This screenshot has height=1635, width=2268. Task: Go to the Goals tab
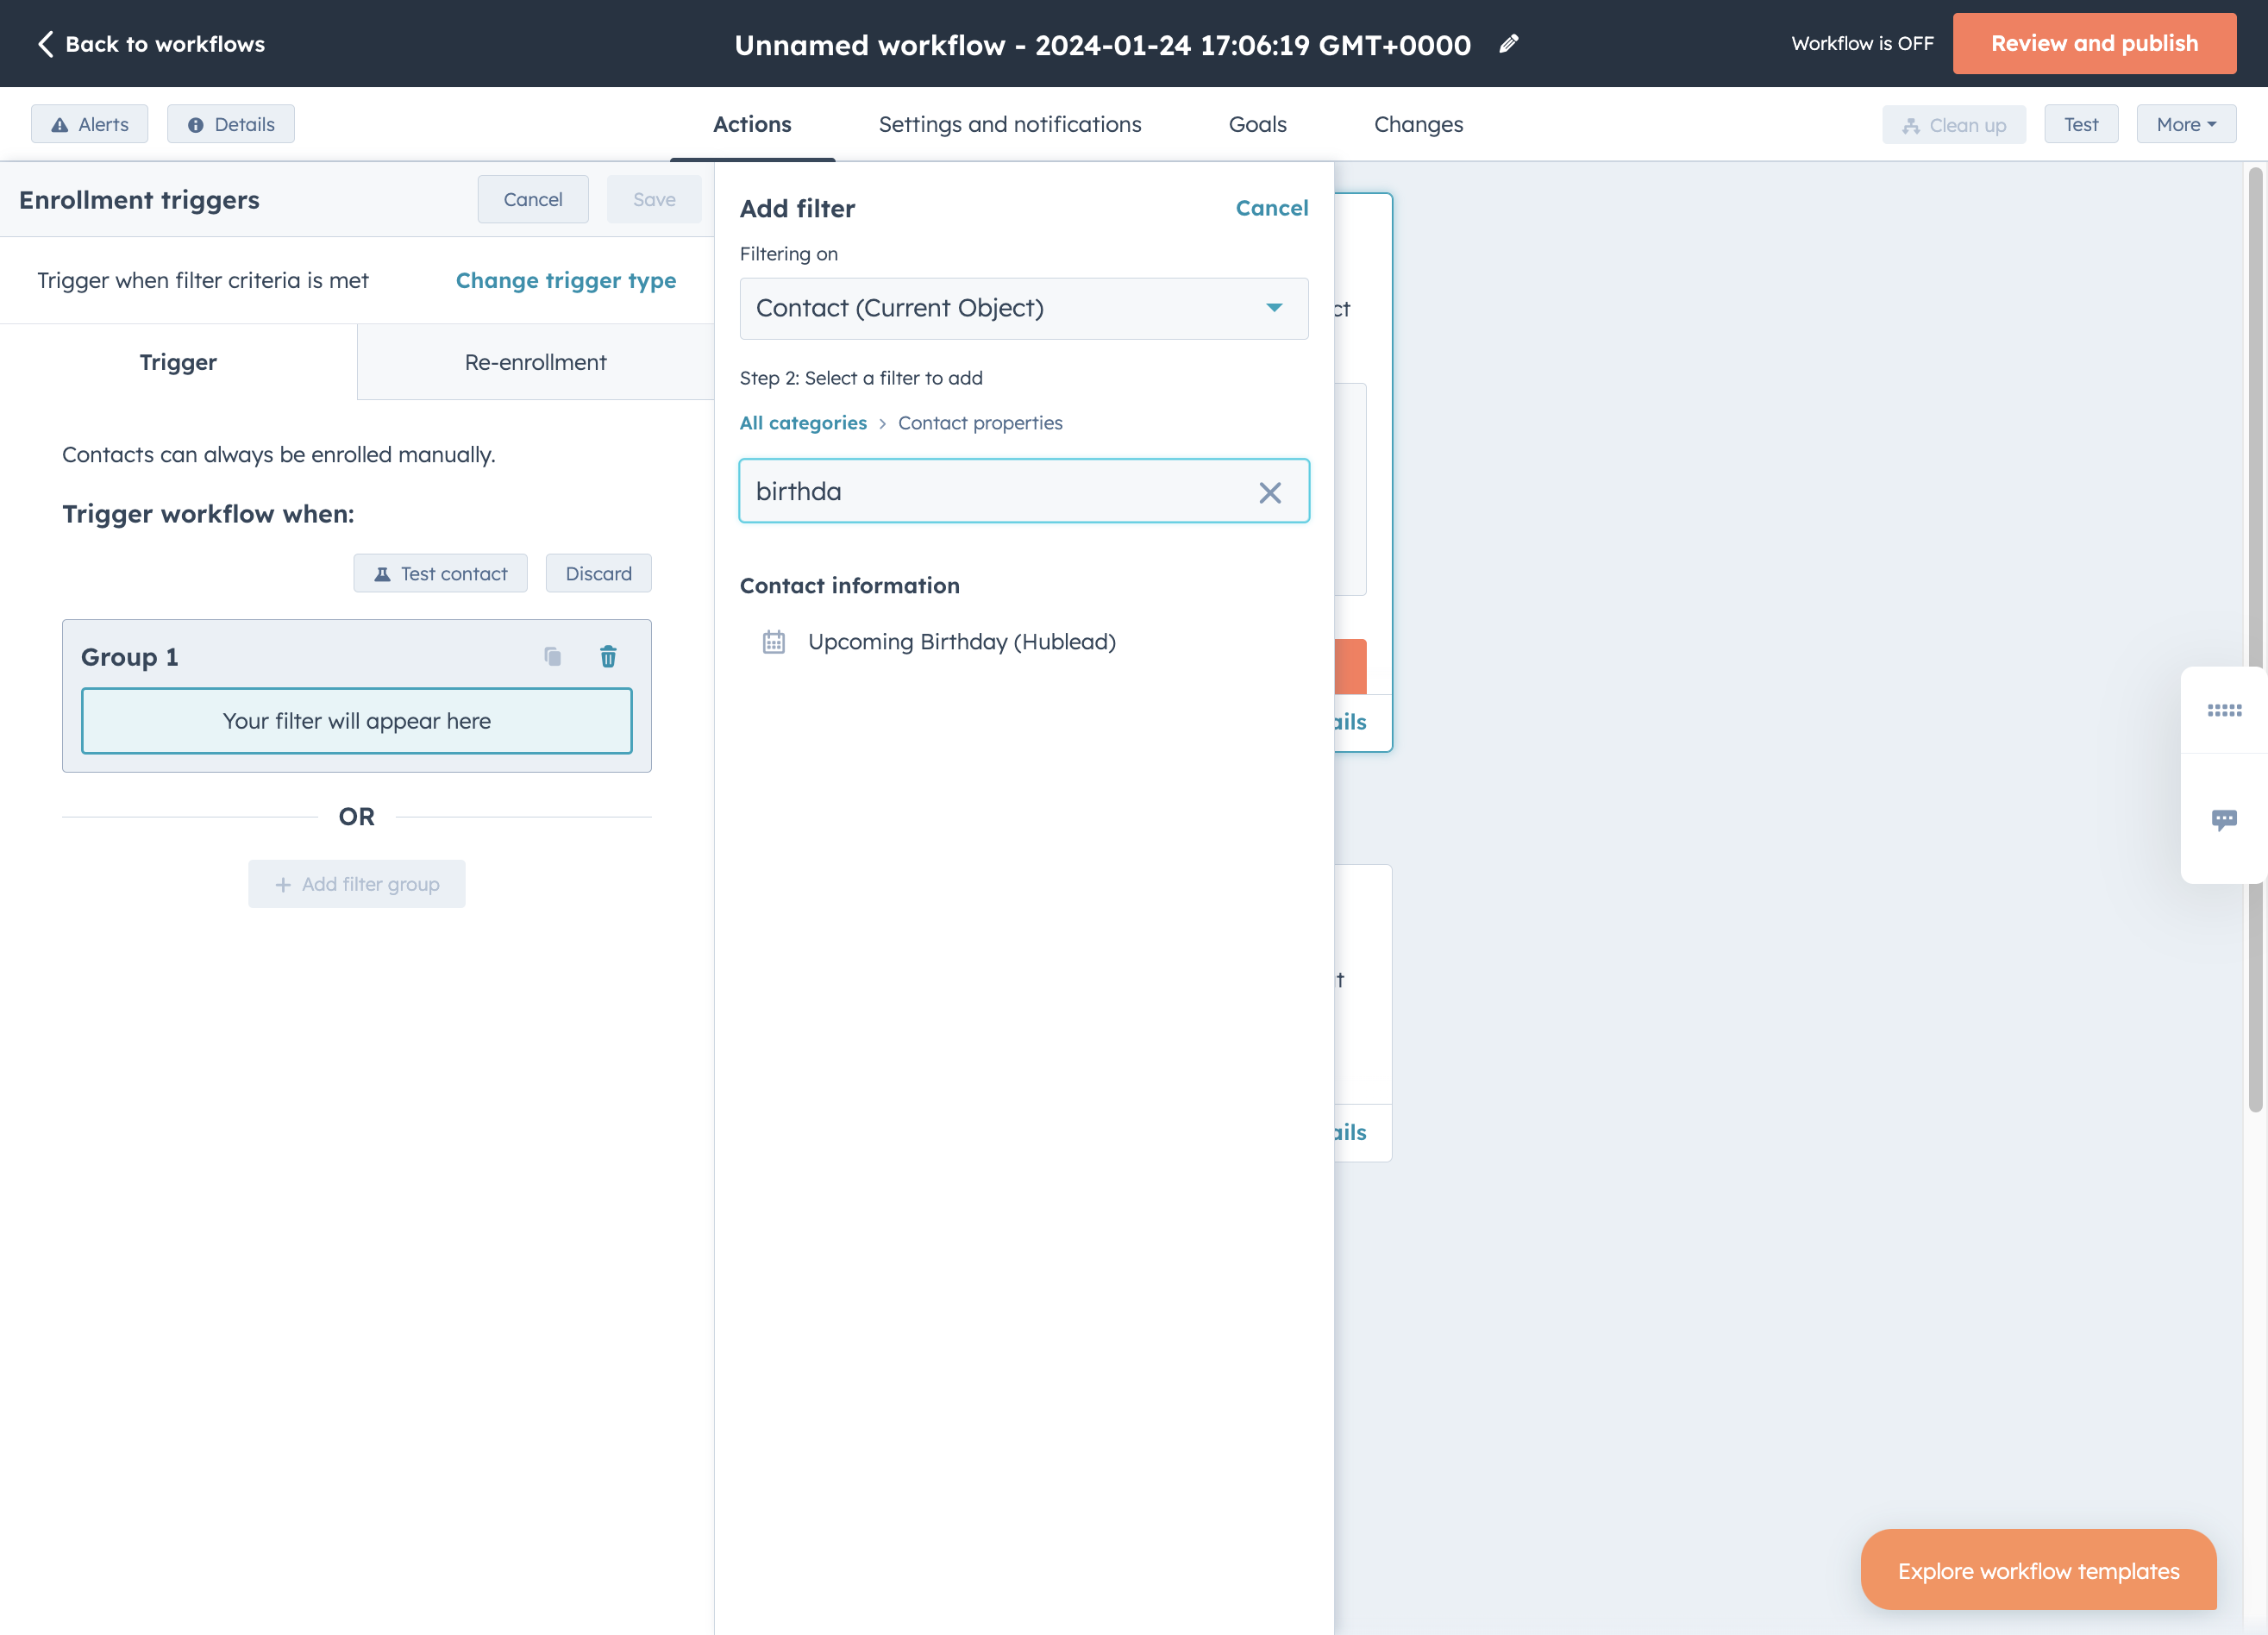[1257, 124]
